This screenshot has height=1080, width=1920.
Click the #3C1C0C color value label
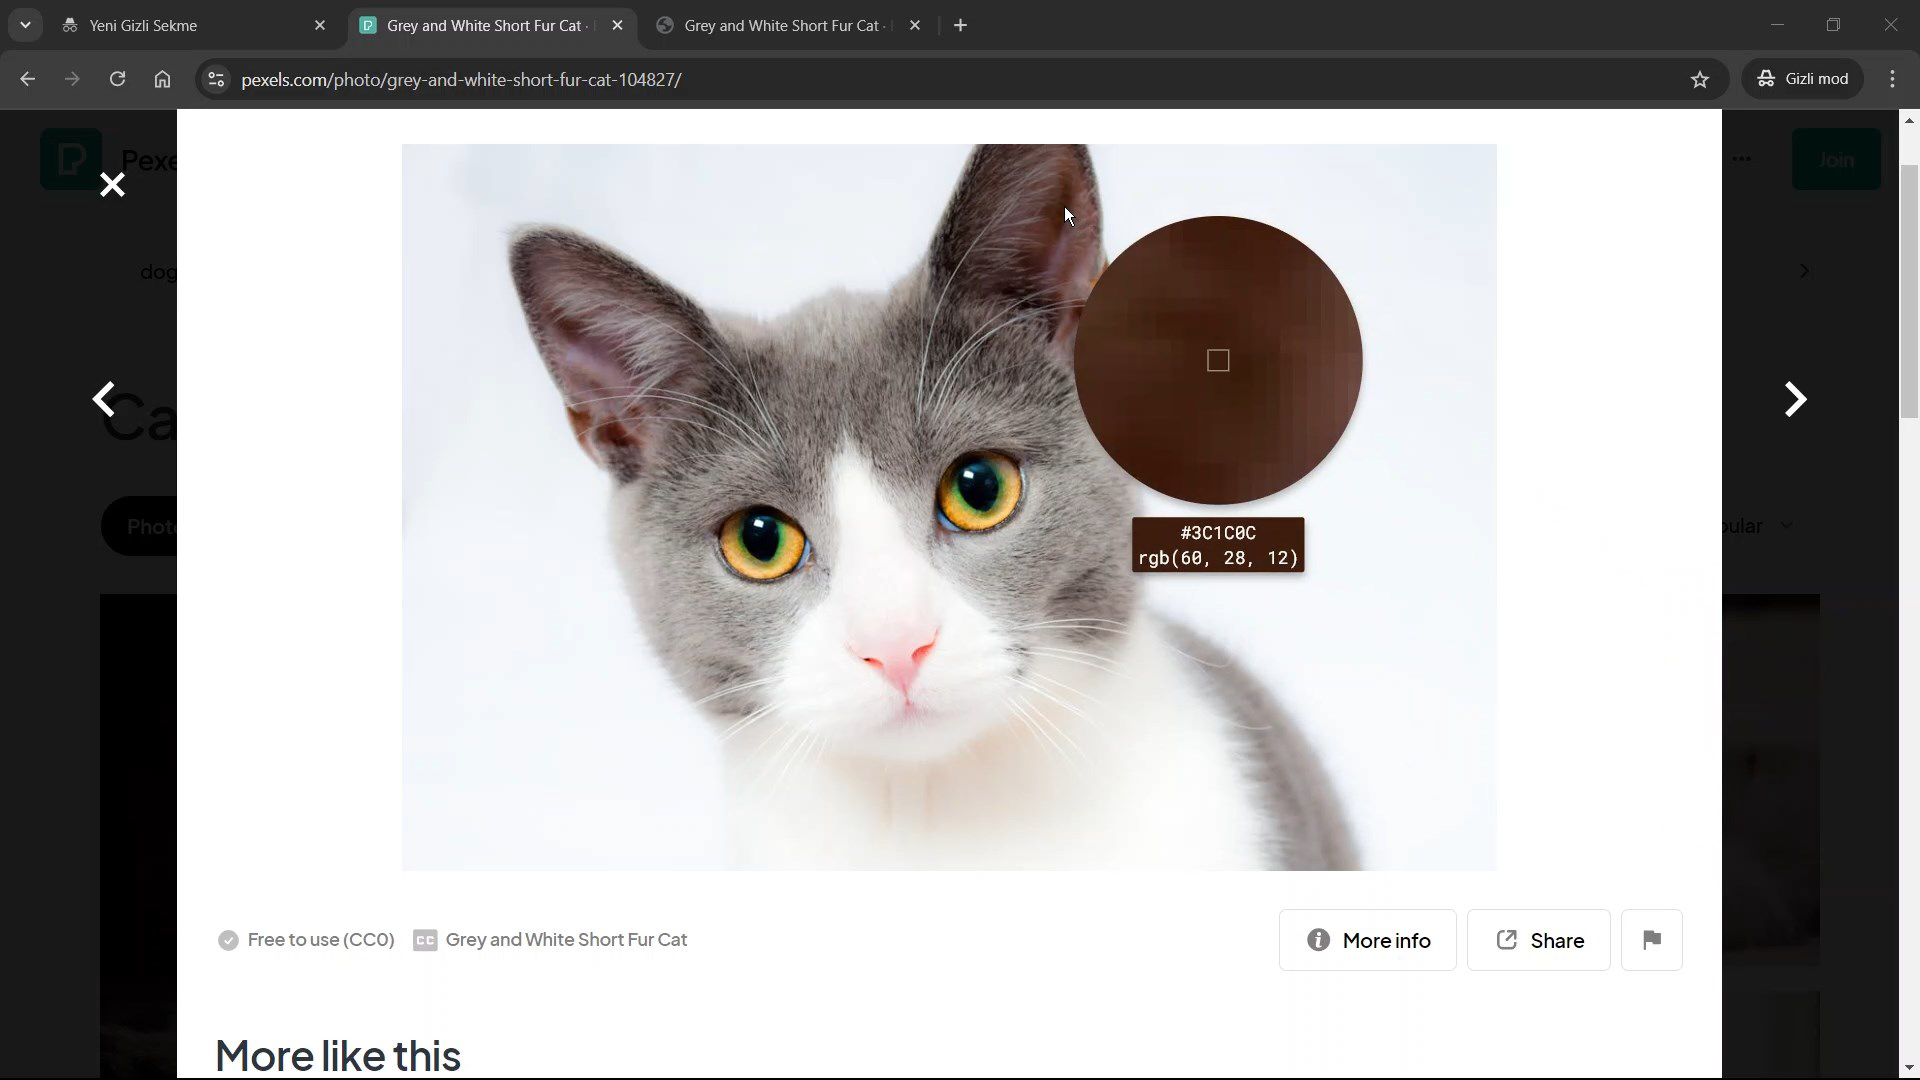click(x=1218, y=545)
